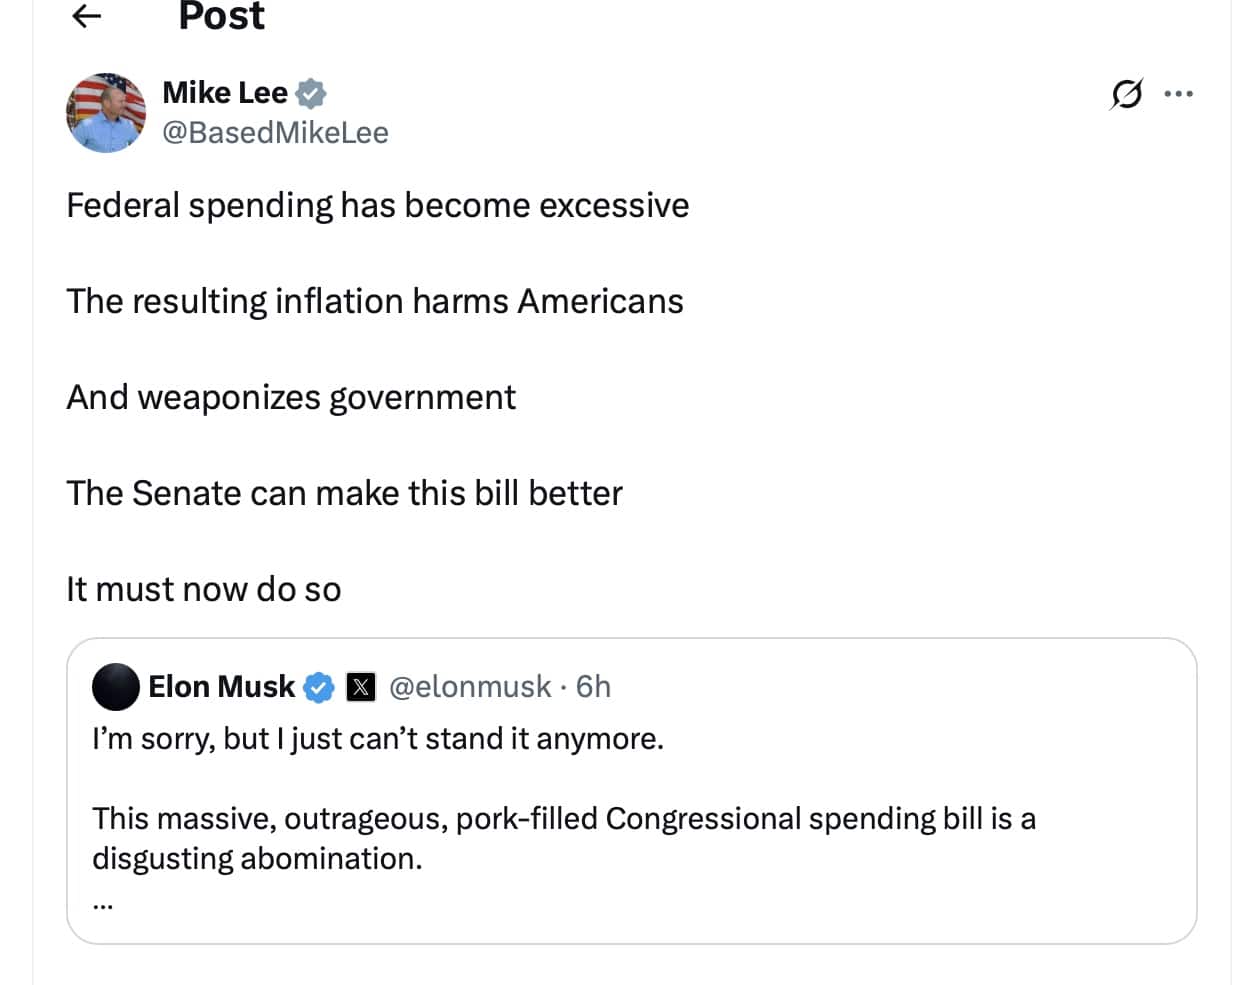Click the Elon Musk name in quote
The image size is (1240, 985).
click(x=221, y=687)
